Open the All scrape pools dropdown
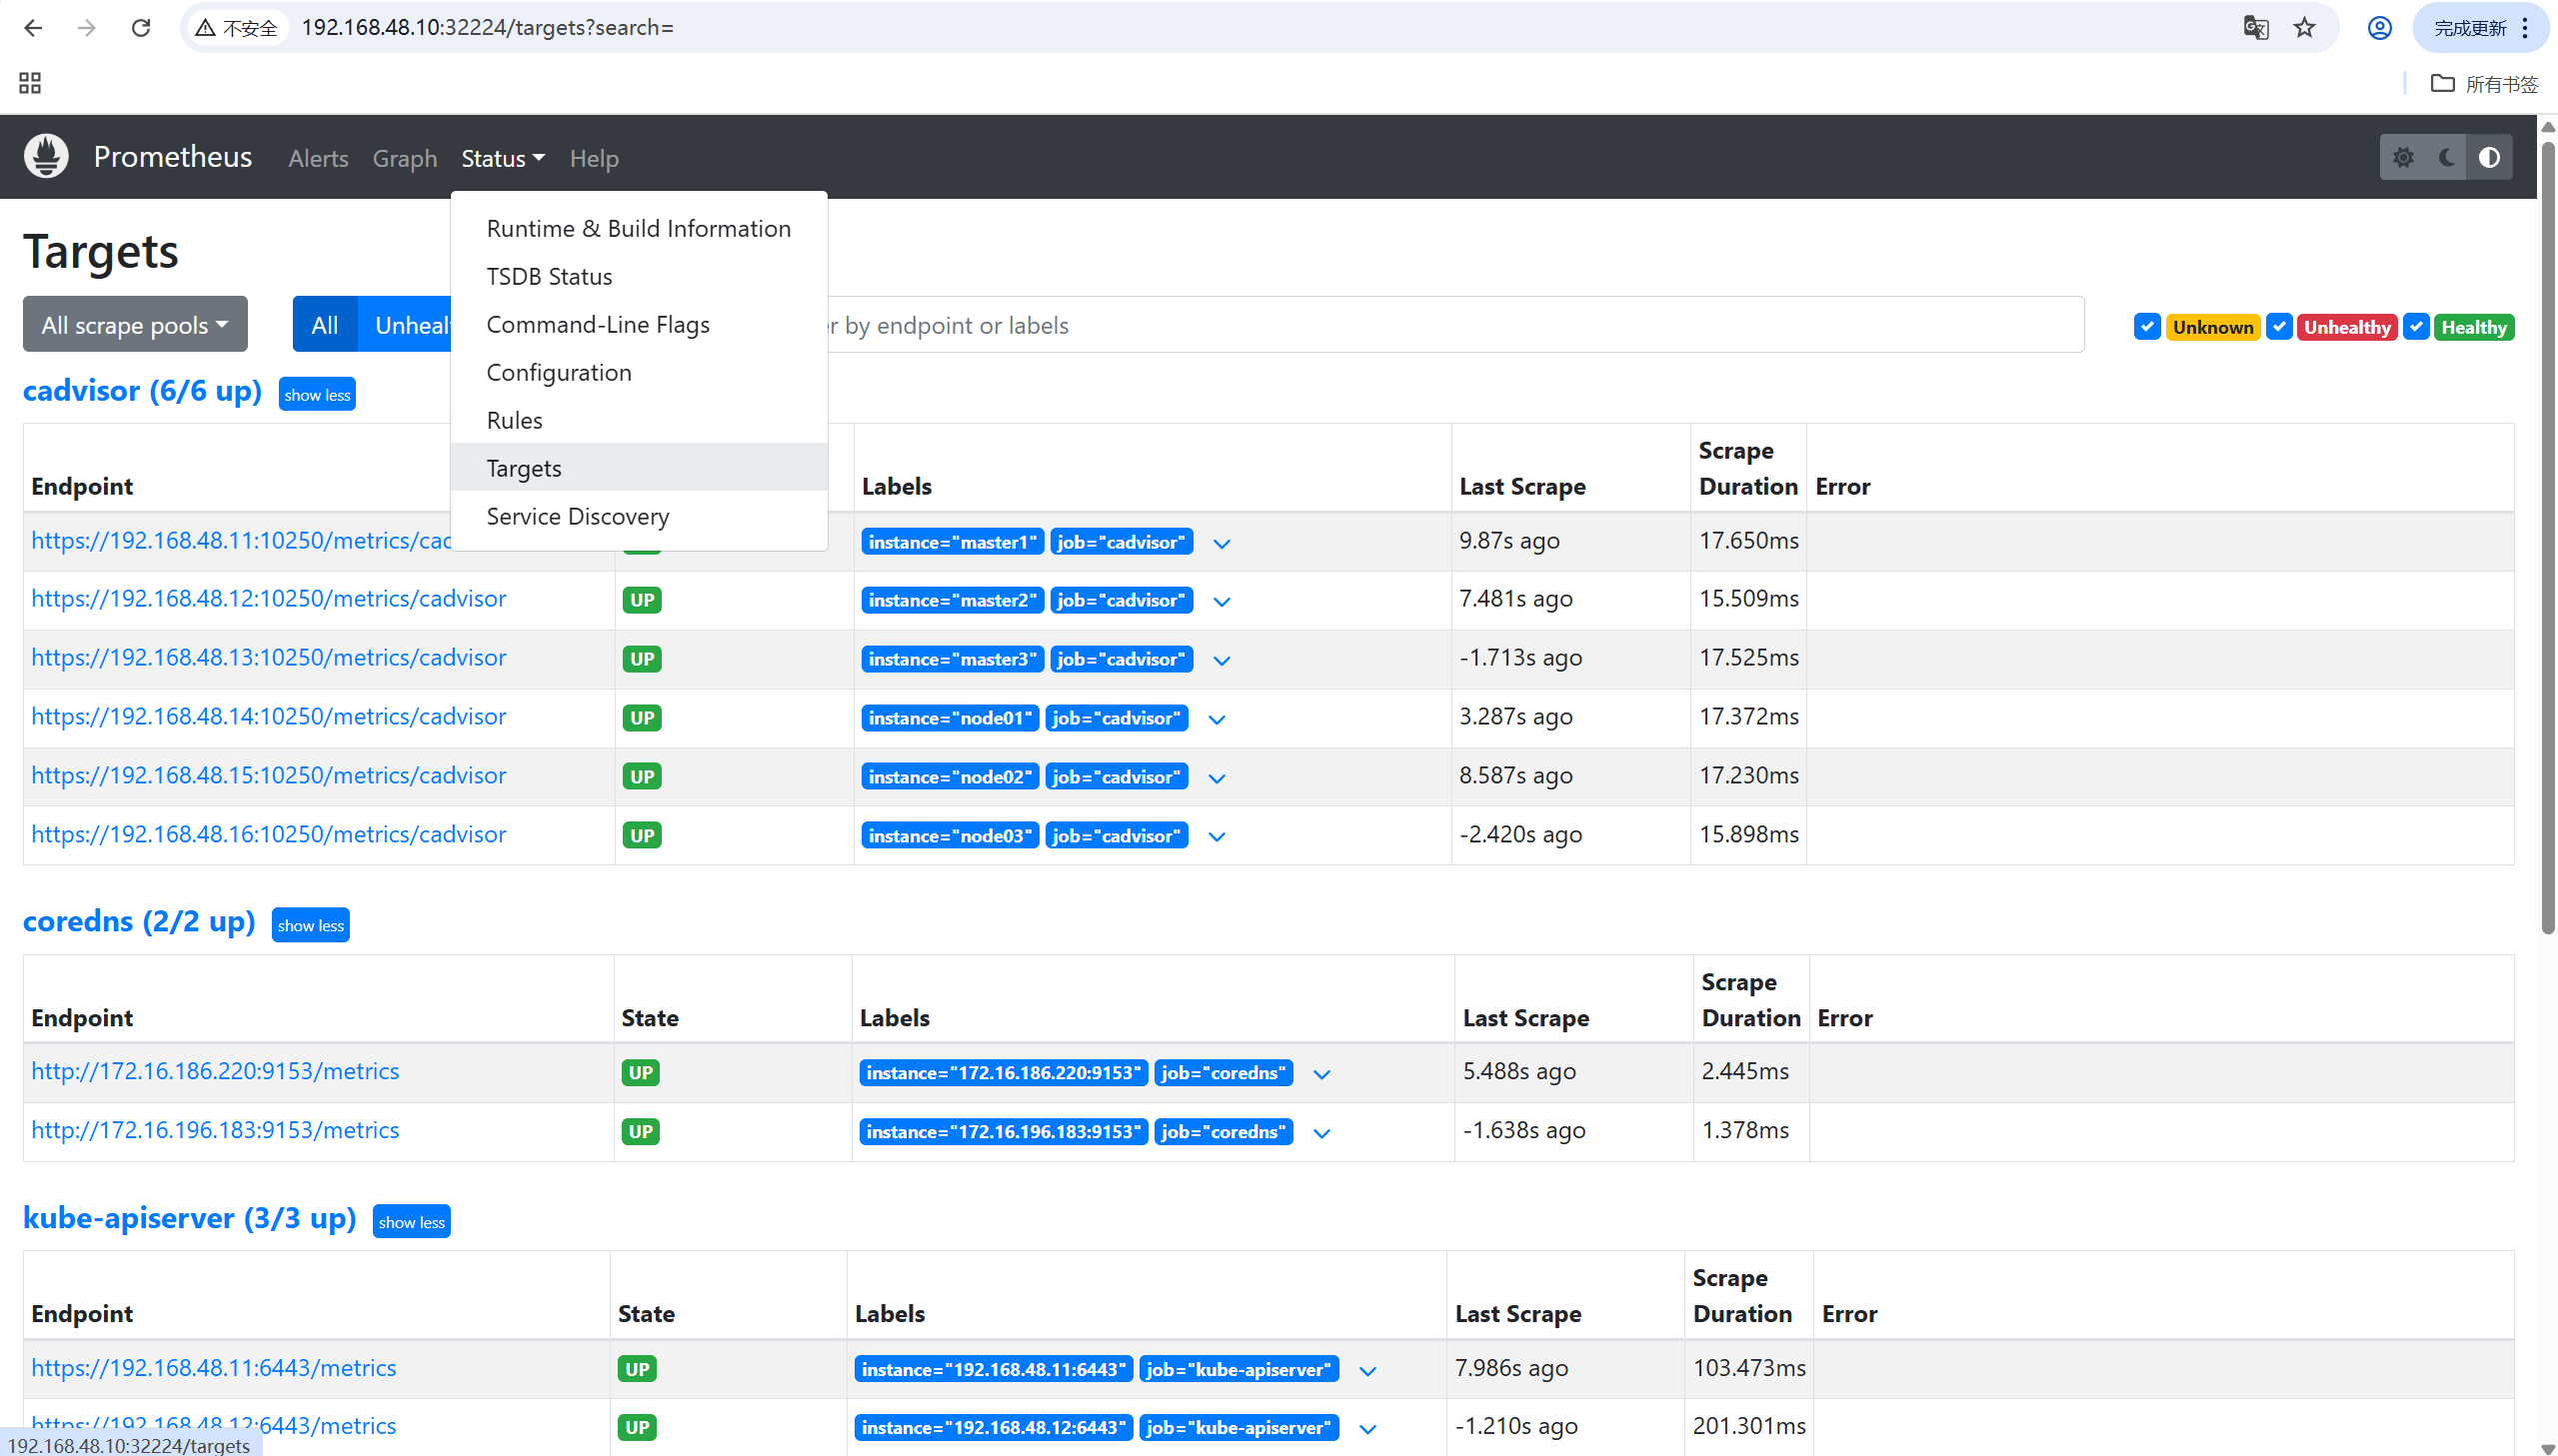 coord(135,324)
